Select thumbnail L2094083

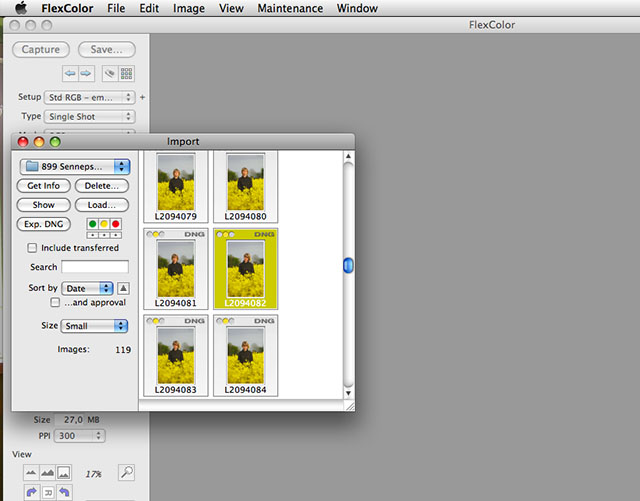click(176, 356)
